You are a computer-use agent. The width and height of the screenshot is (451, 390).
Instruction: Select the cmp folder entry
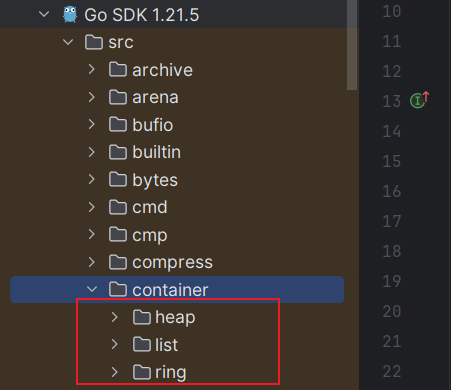tap(177, 235)
